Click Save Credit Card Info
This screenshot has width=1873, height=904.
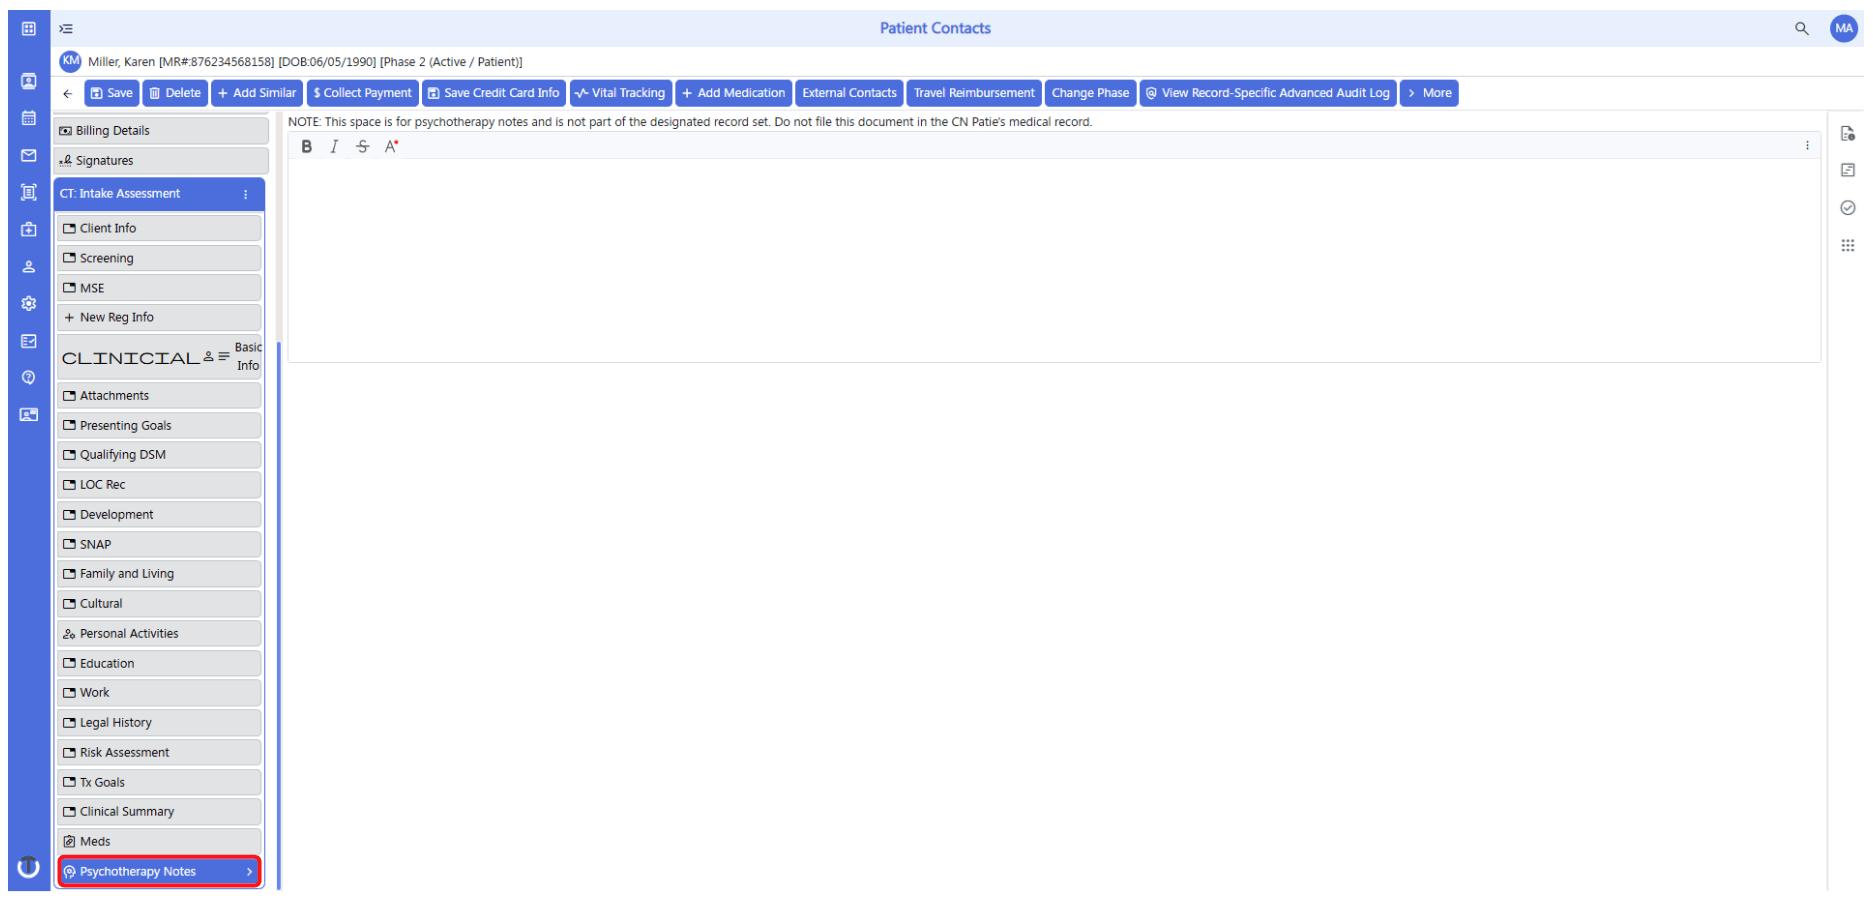coord(493,94)
